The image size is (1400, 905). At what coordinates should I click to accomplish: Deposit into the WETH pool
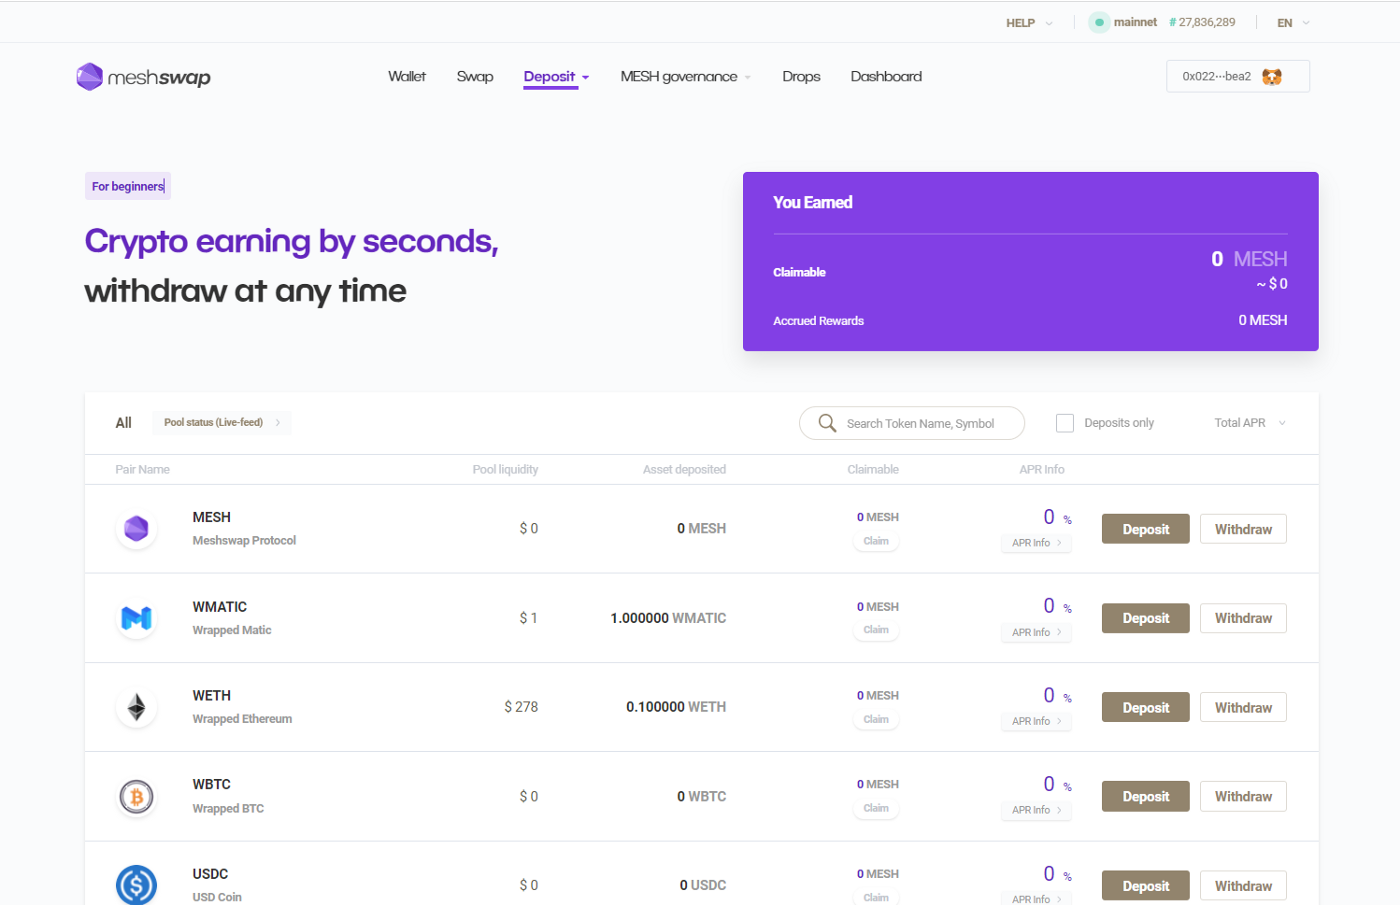pos(1146,707)
